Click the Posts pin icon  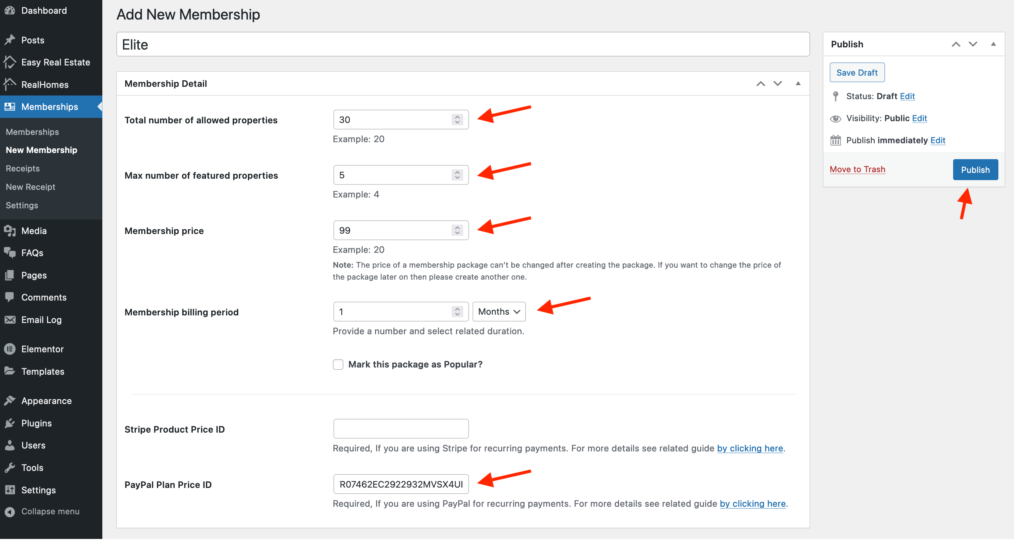(x=10, y=40)
